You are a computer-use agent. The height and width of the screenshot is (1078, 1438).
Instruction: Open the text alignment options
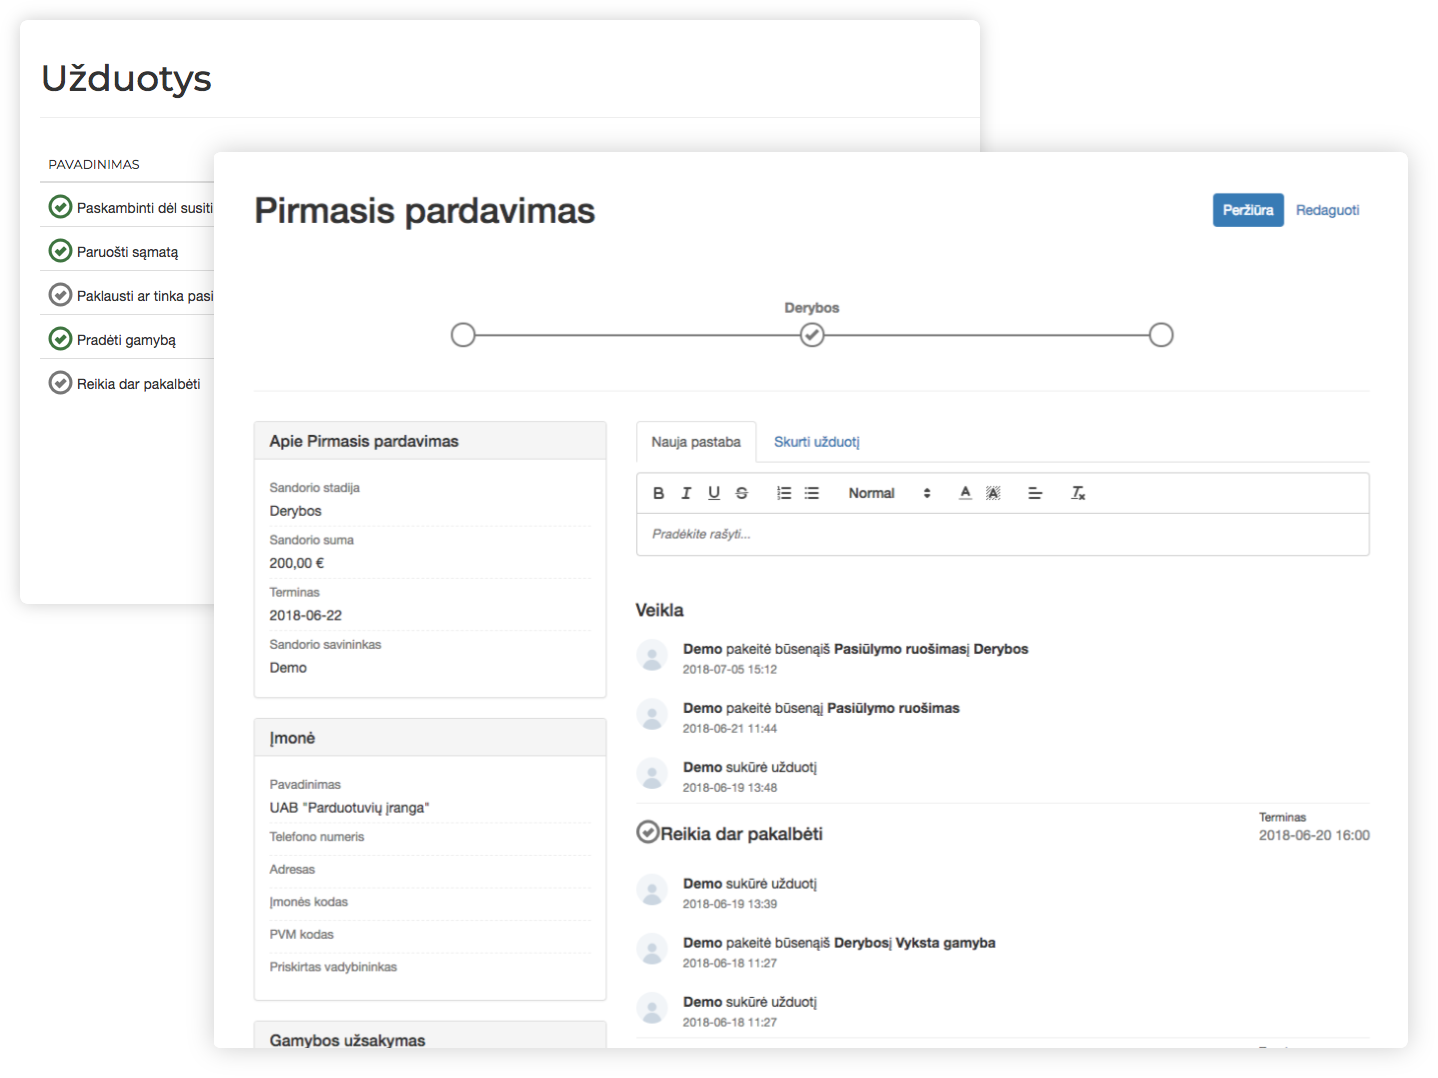1035,493
